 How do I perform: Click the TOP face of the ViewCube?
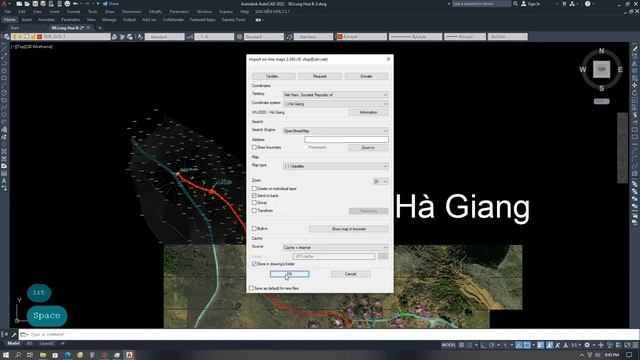point(602,69)
